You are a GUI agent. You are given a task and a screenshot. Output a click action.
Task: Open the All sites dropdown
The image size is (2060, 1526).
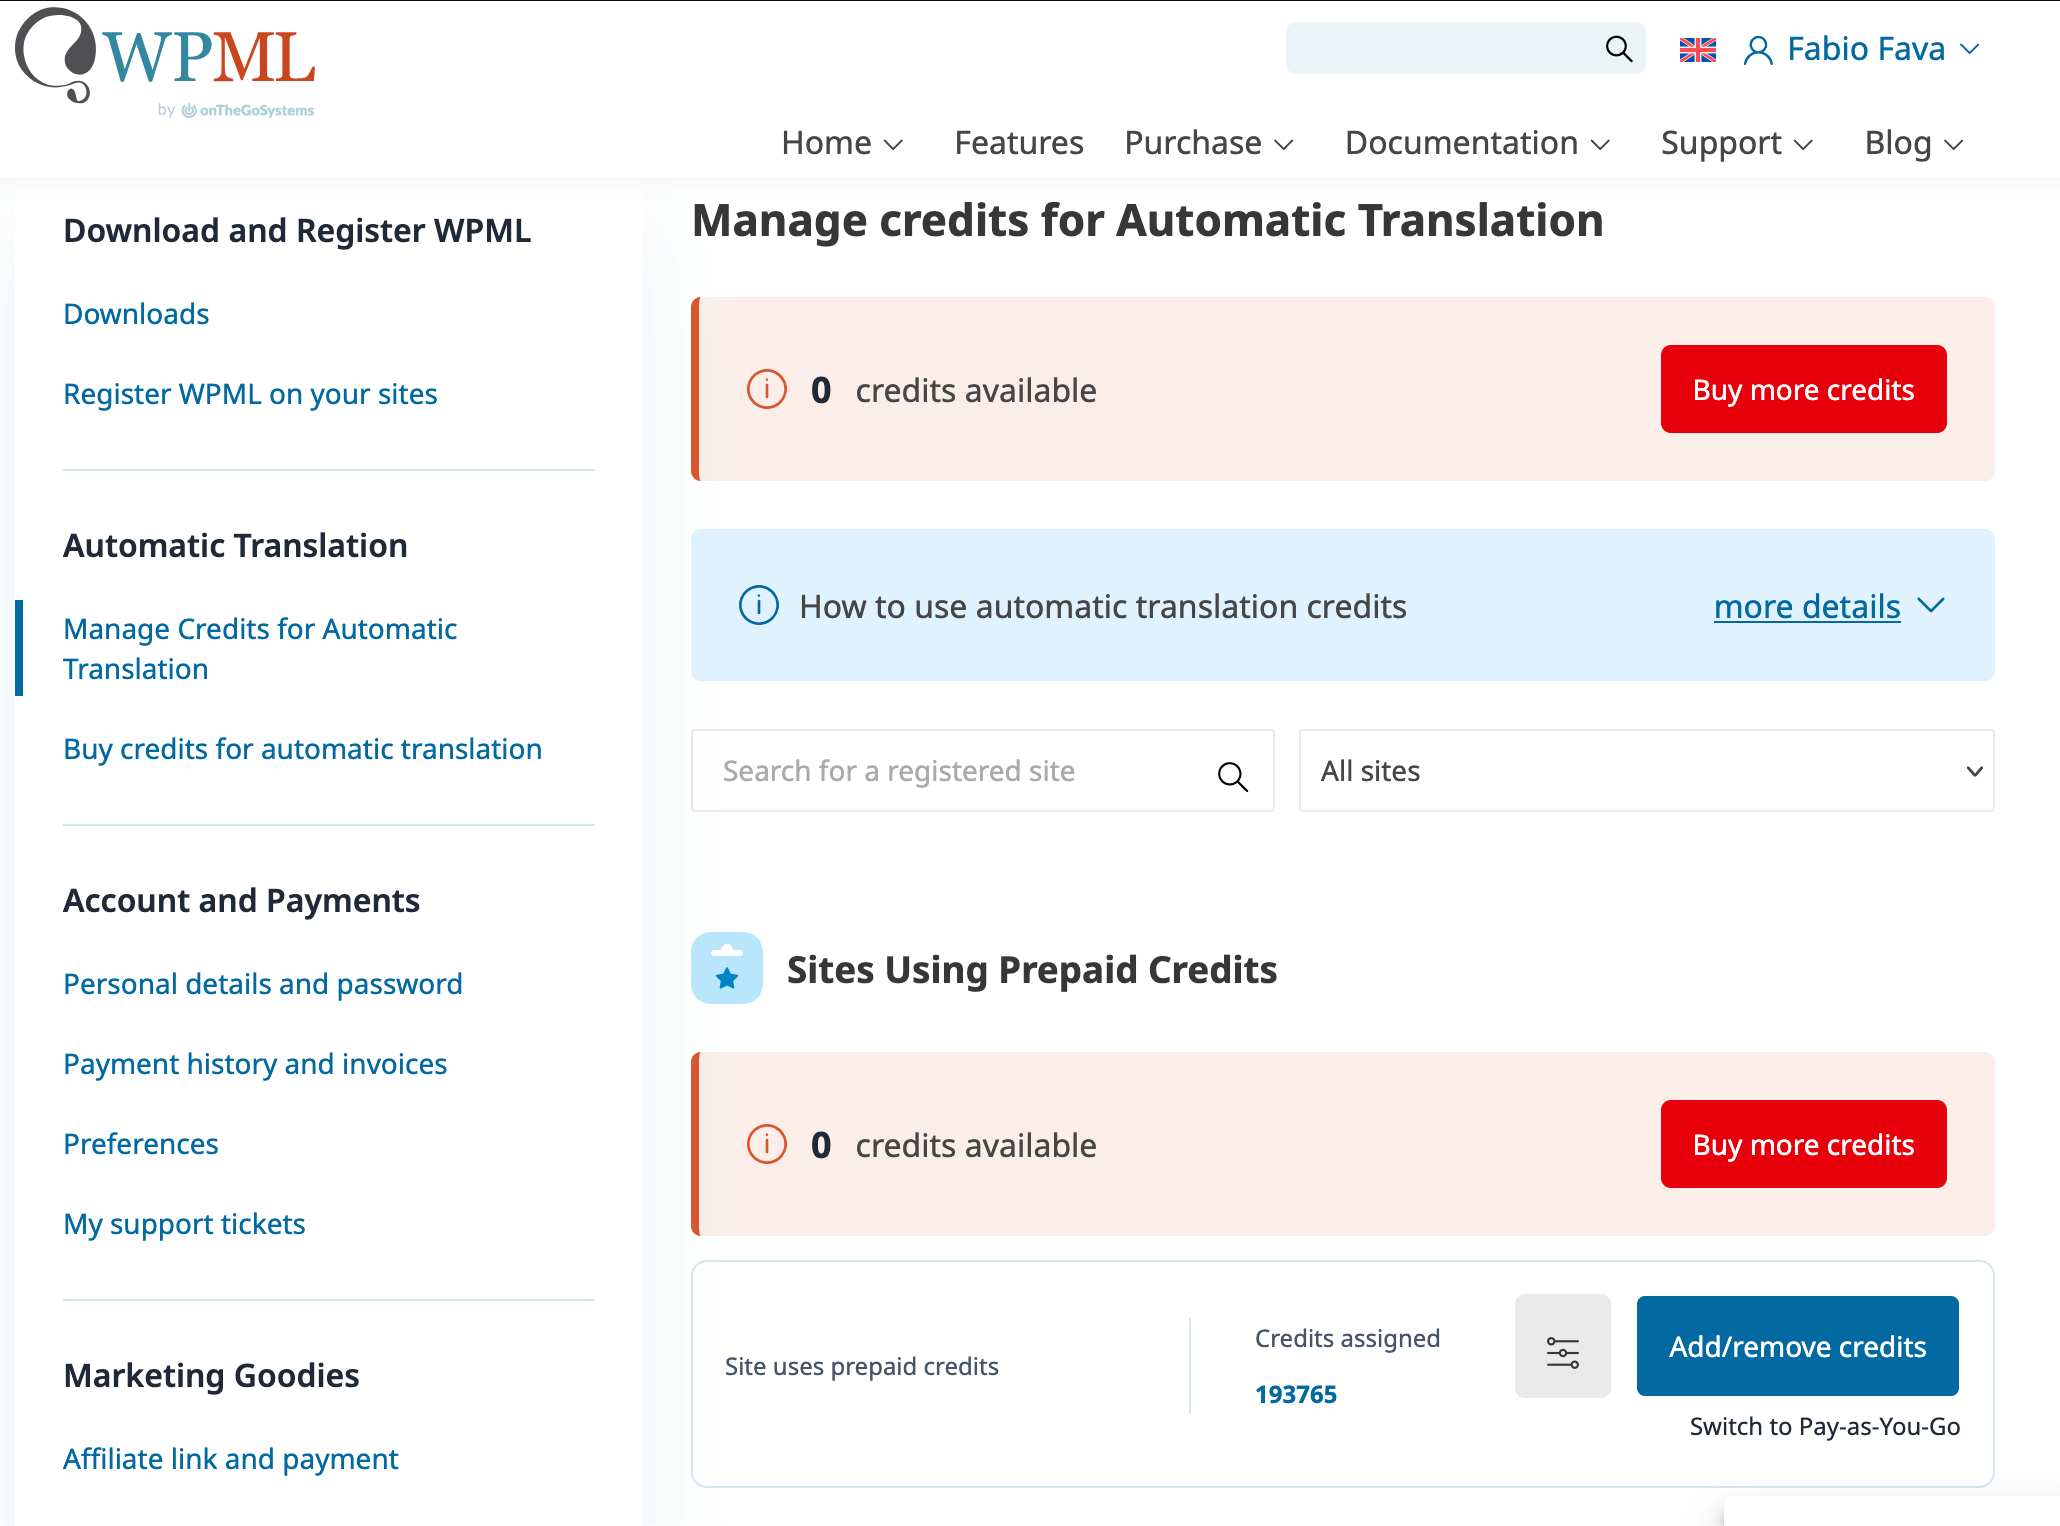click(x=1645, y=771)
